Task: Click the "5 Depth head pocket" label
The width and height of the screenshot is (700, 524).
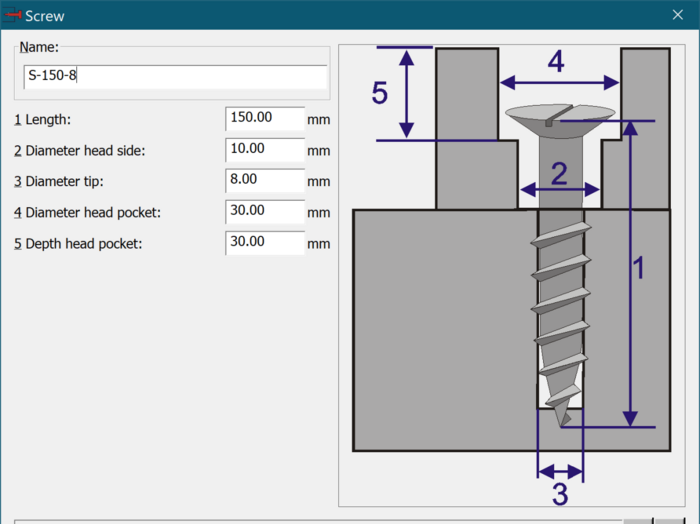Action: [78, 244]
